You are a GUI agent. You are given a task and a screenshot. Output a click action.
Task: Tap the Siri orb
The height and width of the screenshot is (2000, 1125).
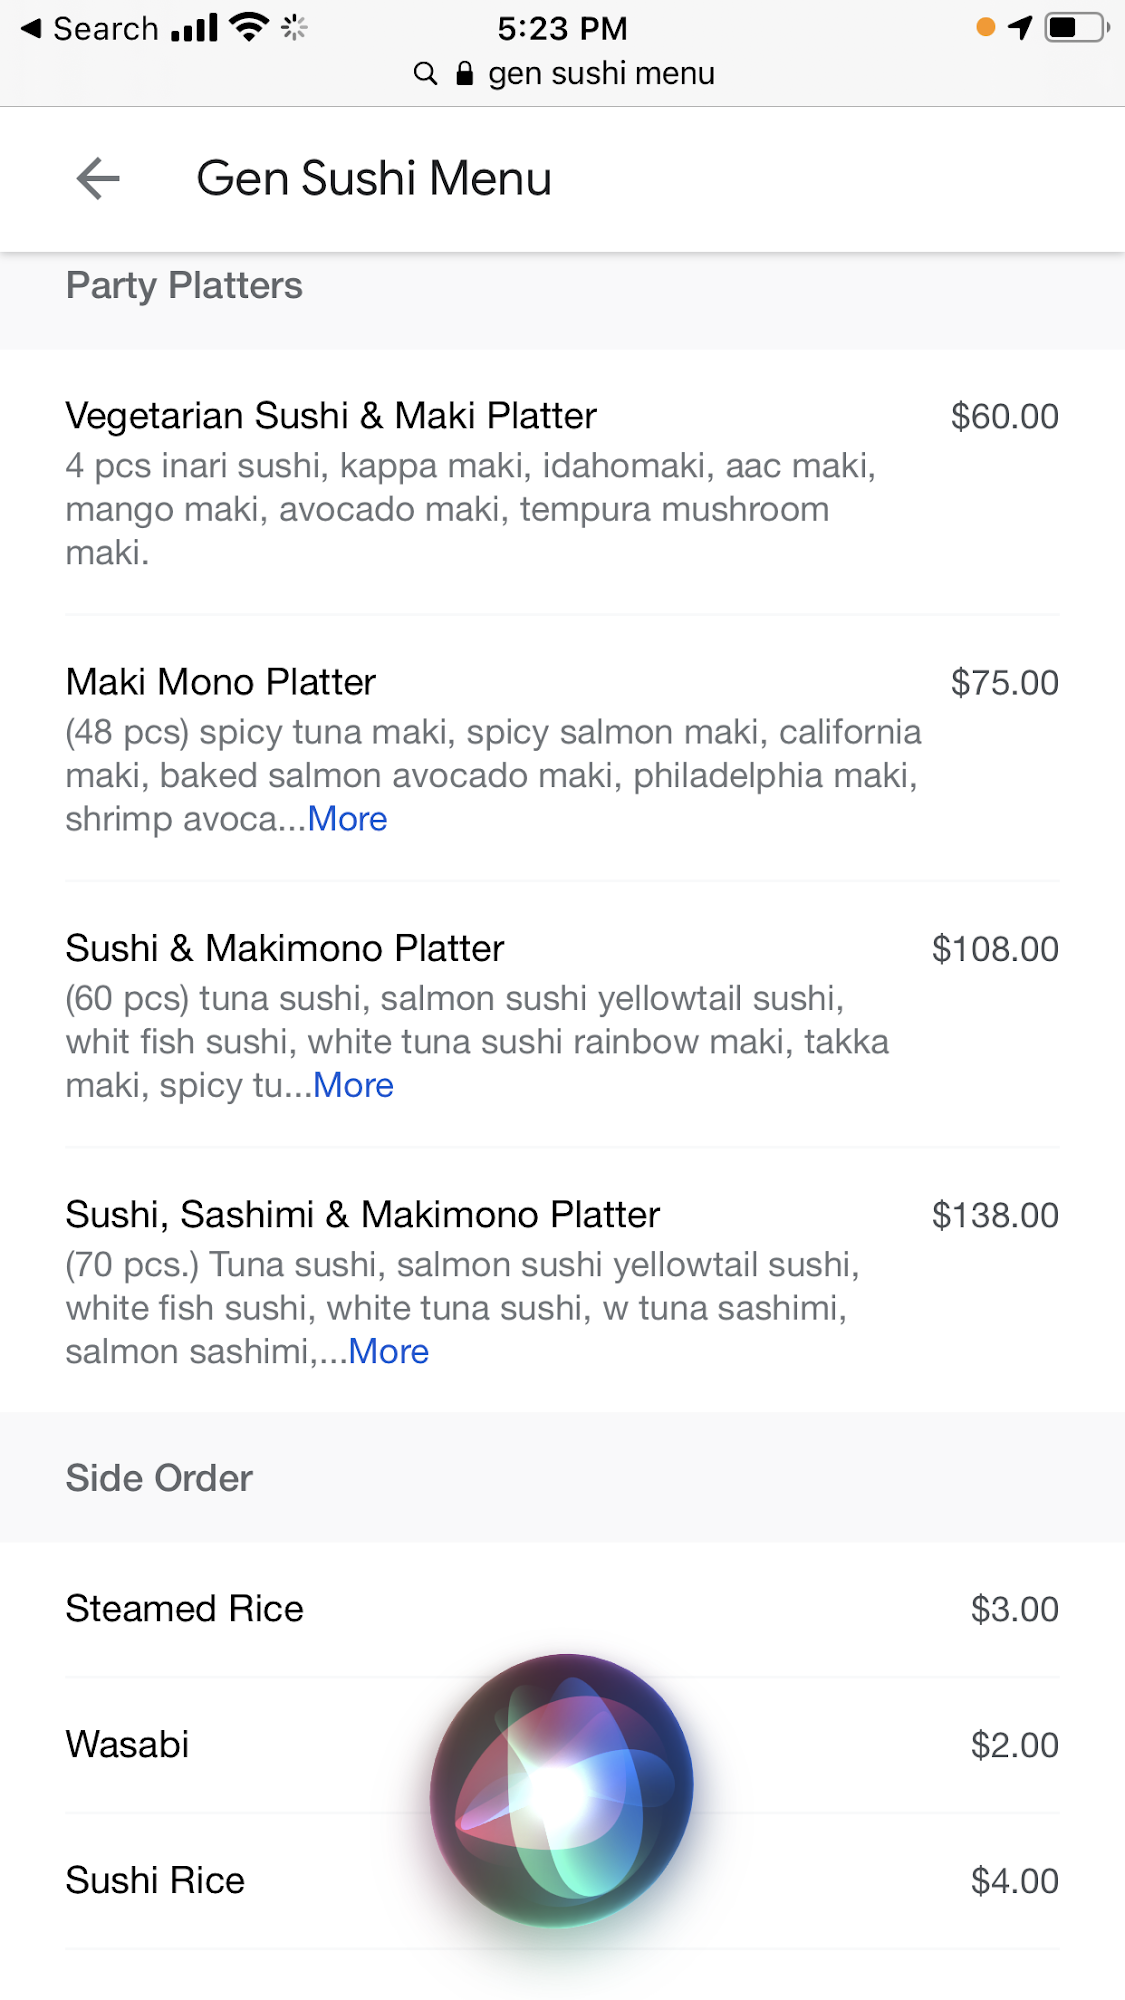click(x=561, y=1790)
